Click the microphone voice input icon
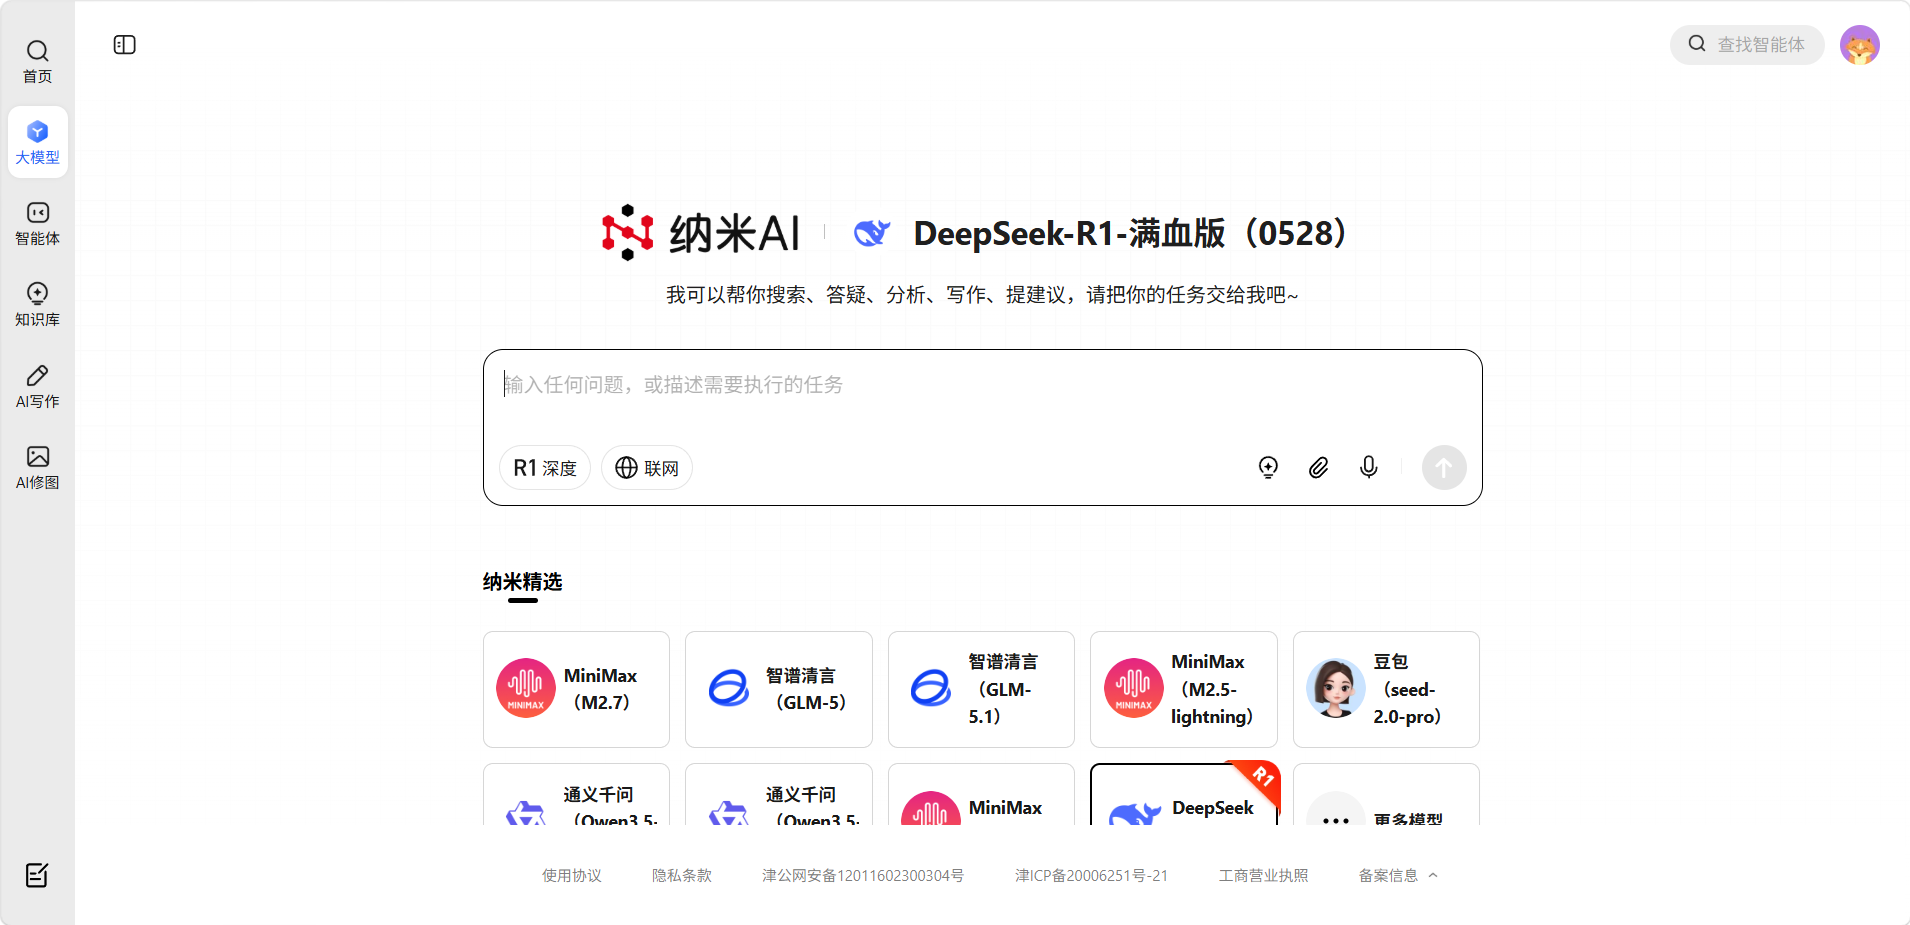This screenshot has width=1910, height=925. click(x=1369, y=467)
